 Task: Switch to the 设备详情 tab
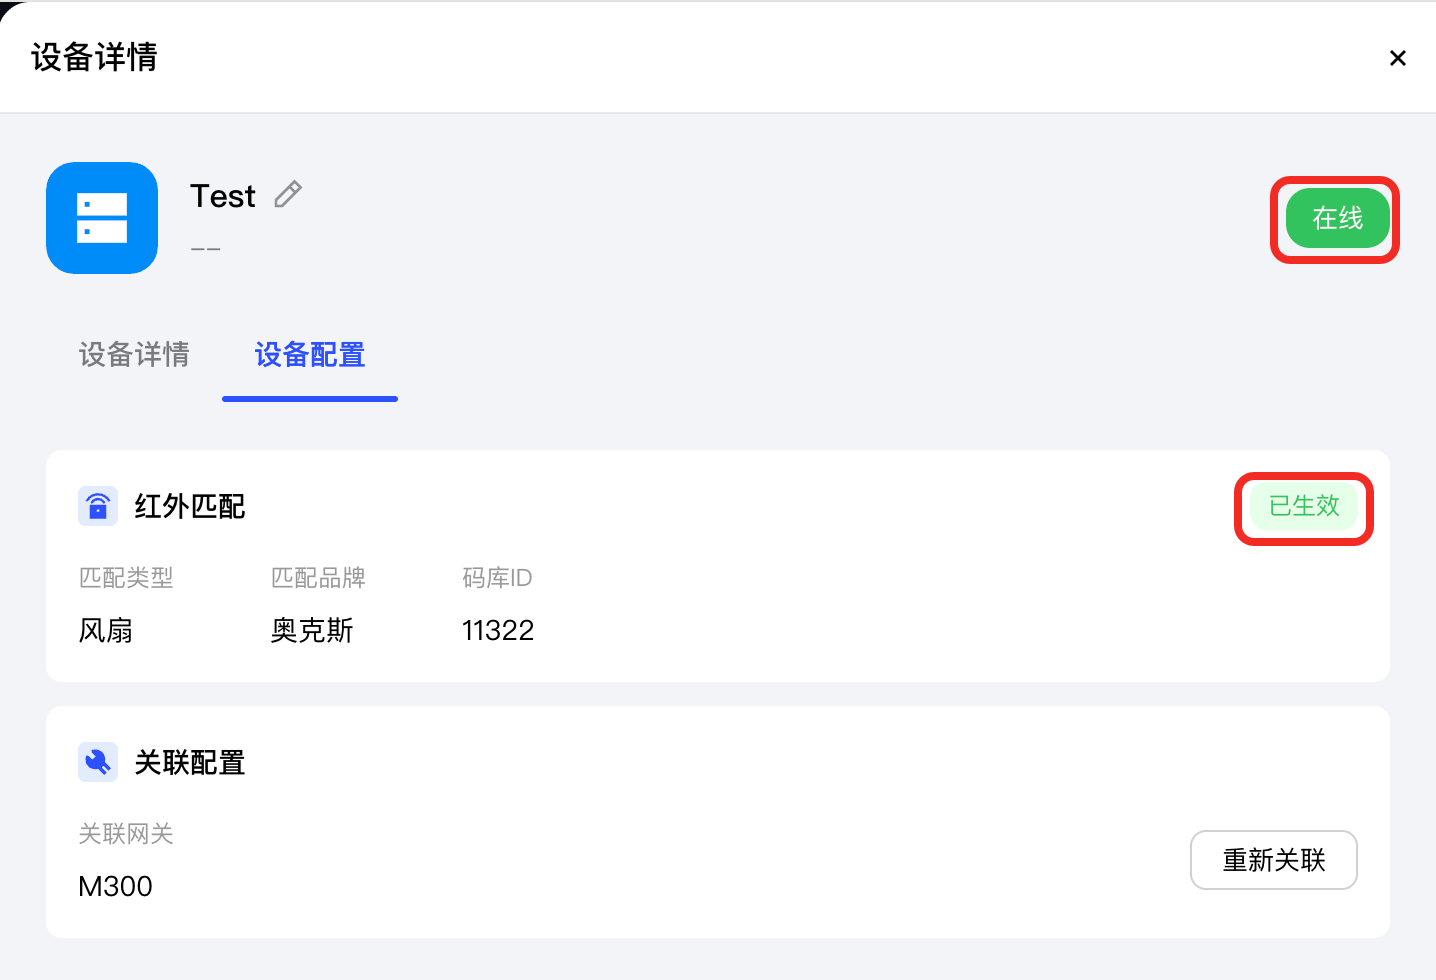tap(134, 355)
